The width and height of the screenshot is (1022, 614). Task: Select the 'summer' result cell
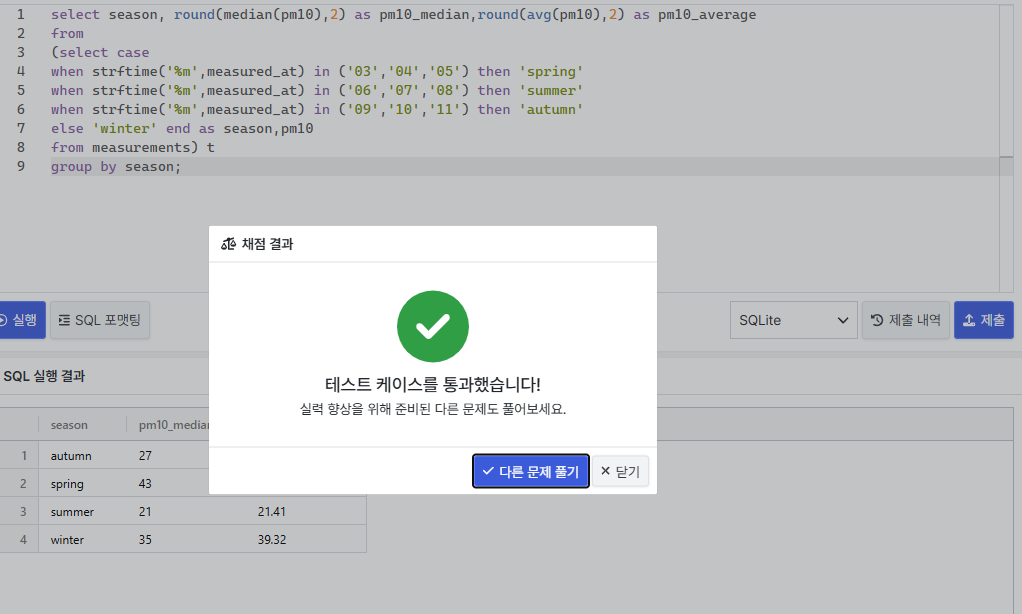pos(72,512)
